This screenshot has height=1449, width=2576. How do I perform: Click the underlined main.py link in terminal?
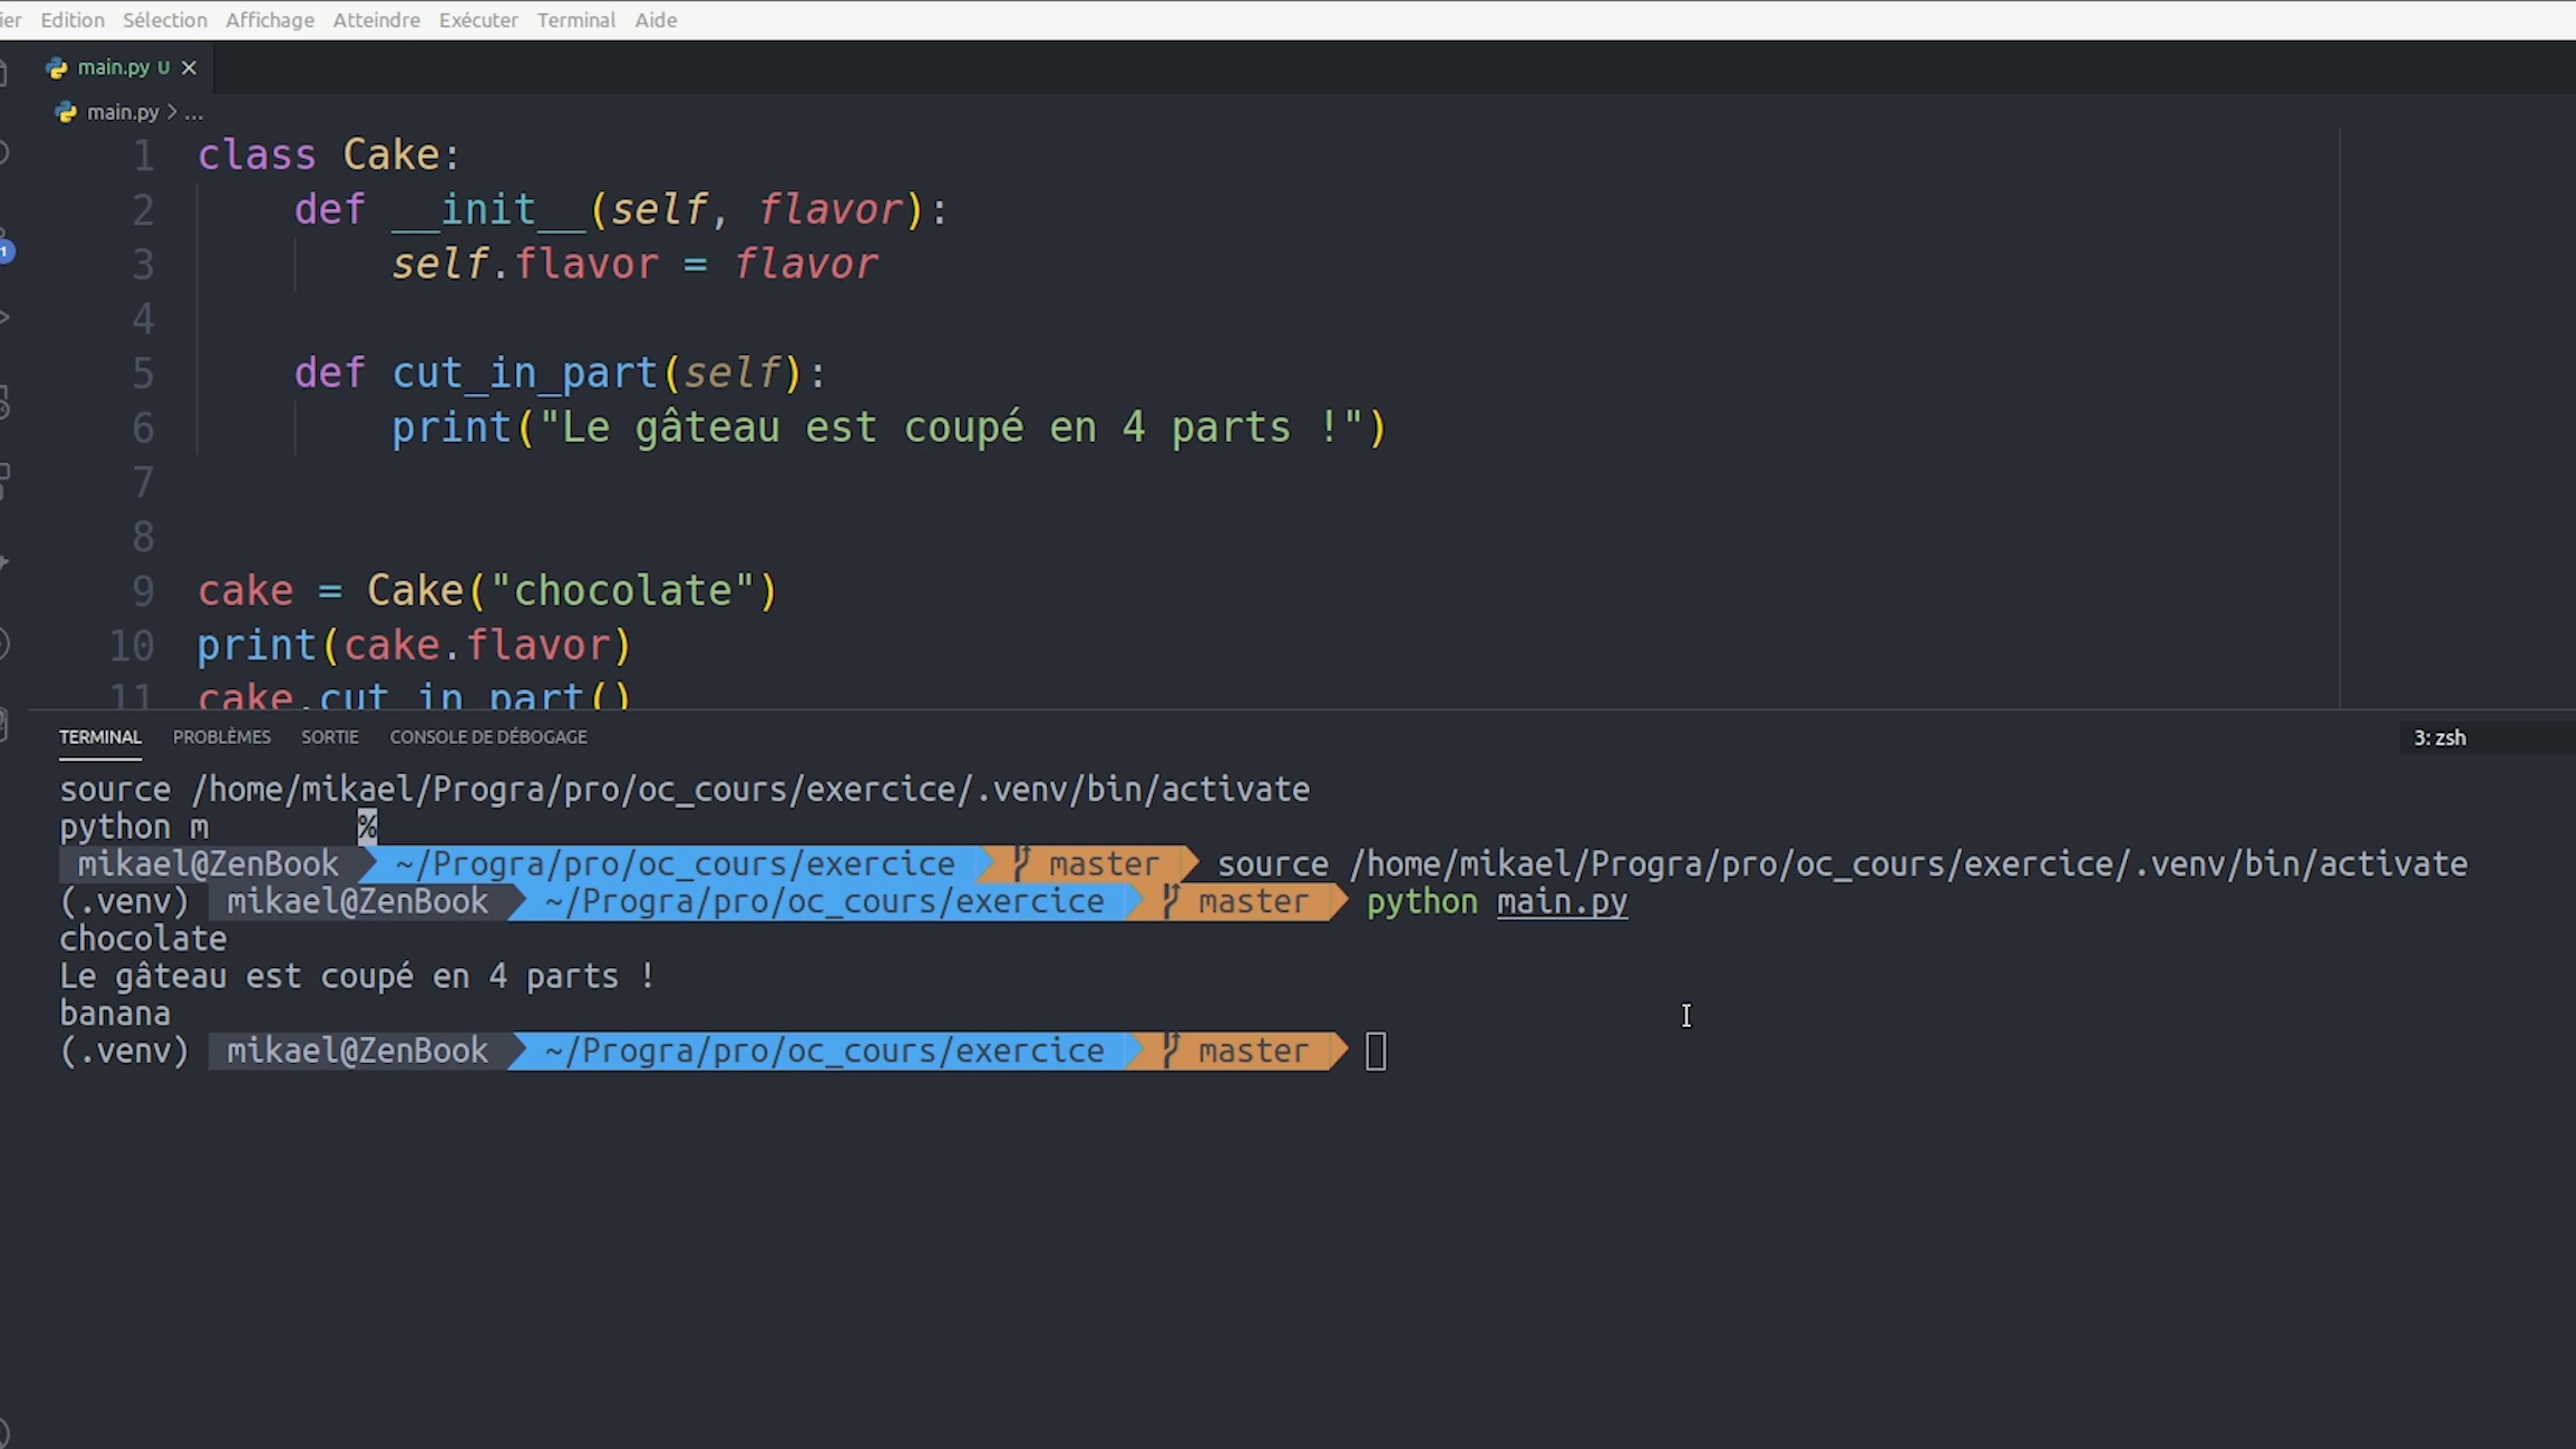pyautogui.click(x=1561, y=902)
